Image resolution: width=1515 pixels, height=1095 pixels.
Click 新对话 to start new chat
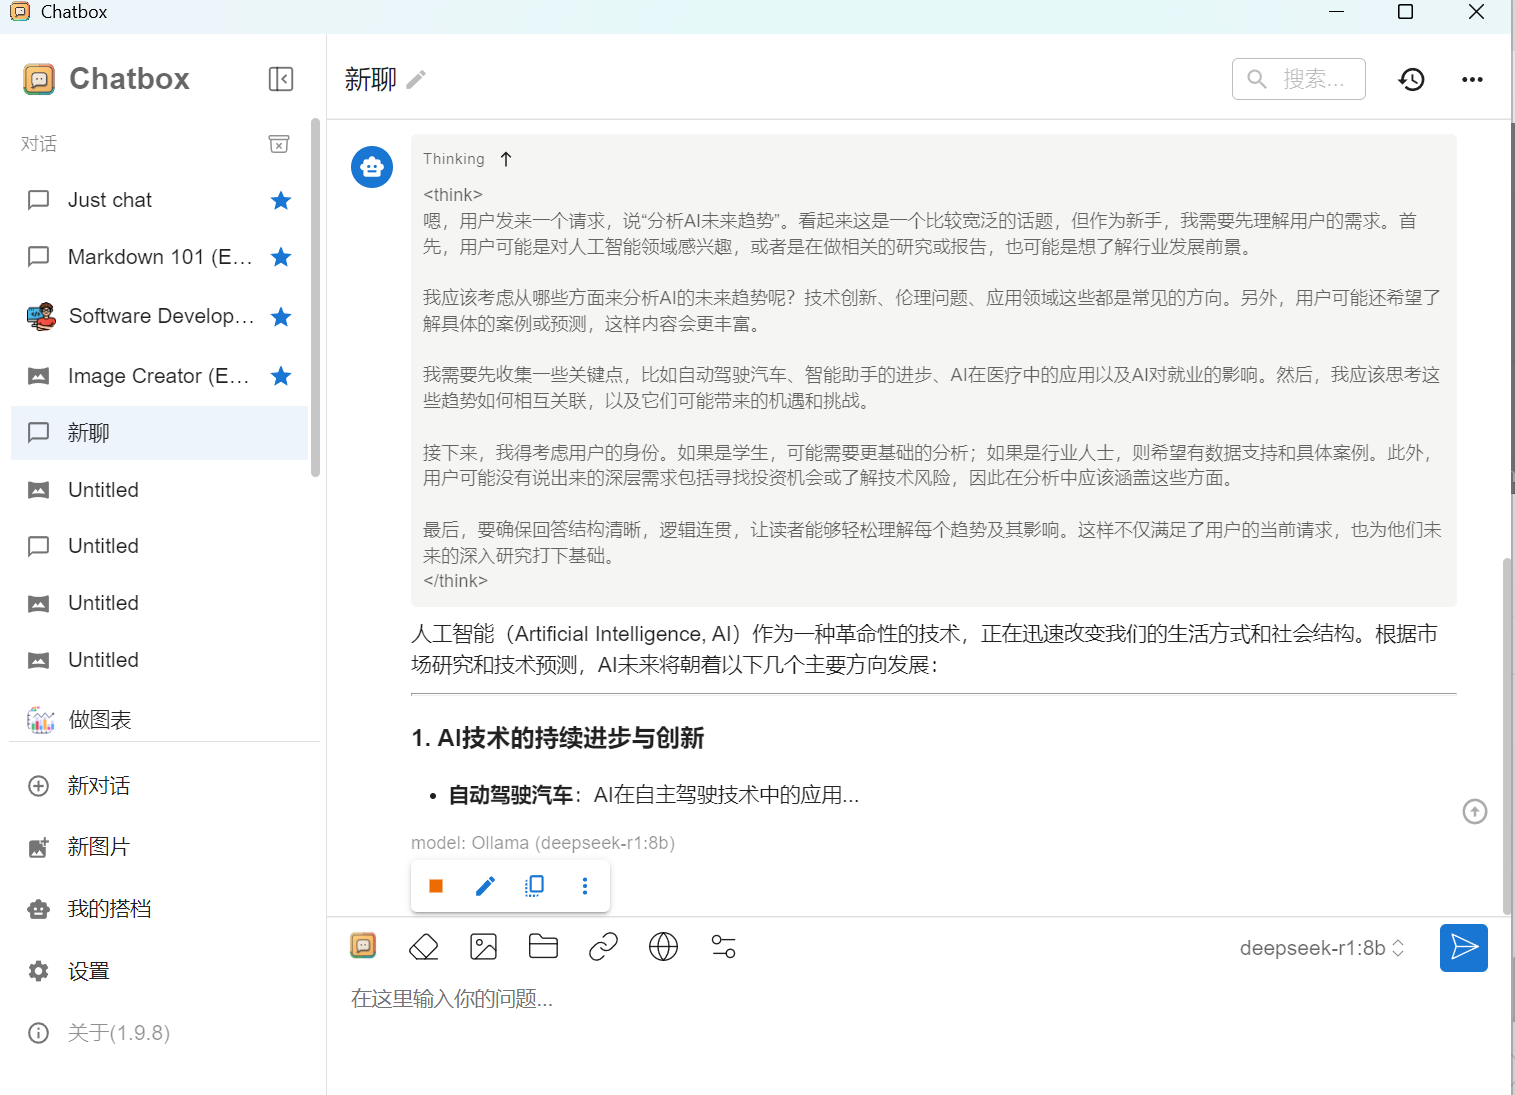pos(98,786)
